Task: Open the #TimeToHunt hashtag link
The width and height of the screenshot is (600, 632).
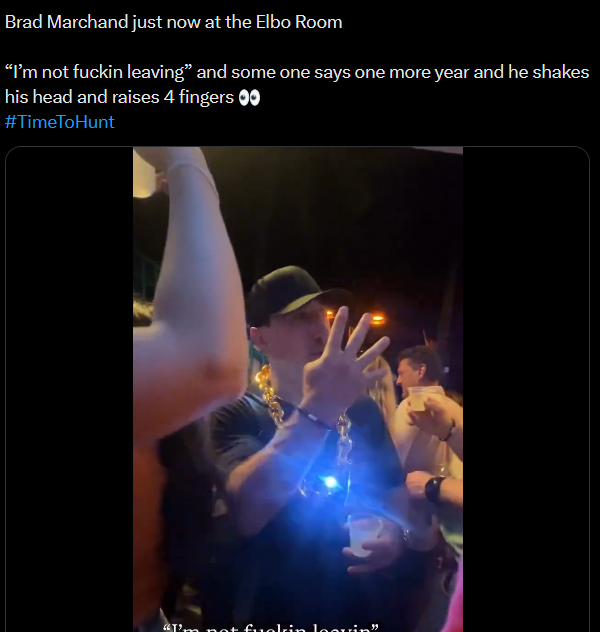Action: tap(60, 122)
